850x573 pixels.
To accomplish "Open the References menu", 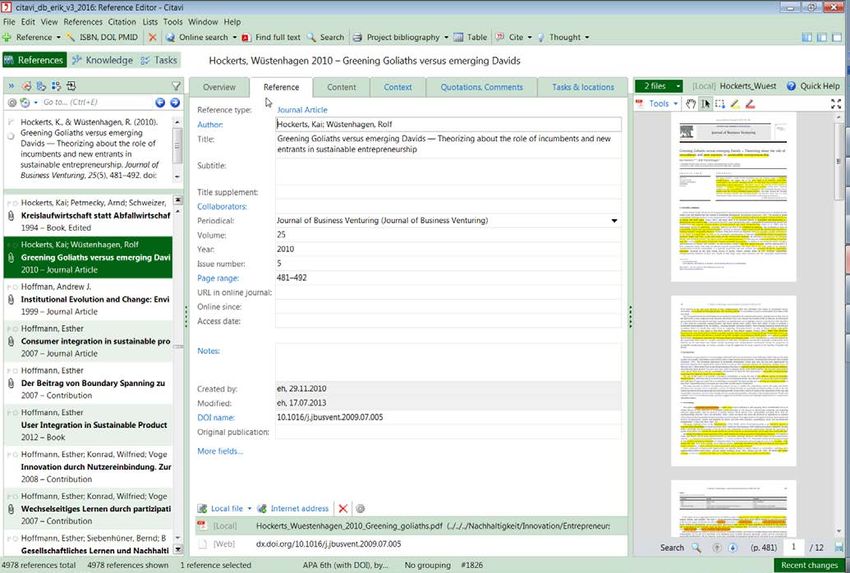I will 83,22.
